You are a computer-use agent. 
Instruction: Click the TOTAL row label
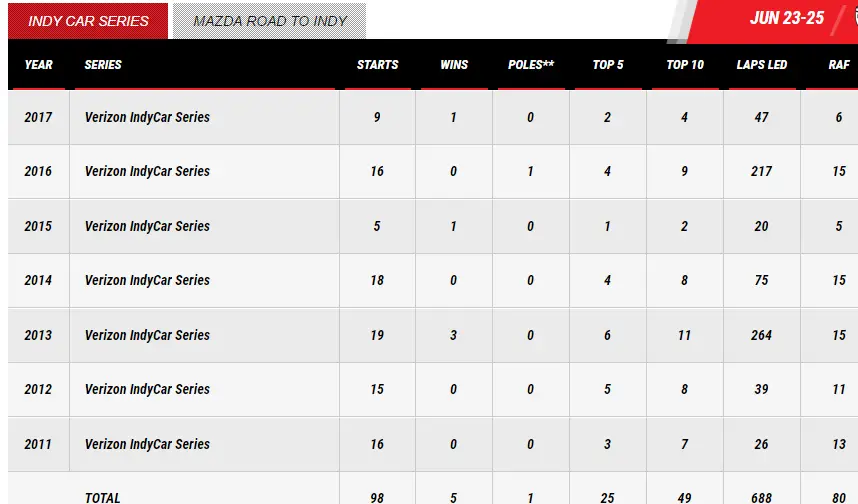(102, 497)
